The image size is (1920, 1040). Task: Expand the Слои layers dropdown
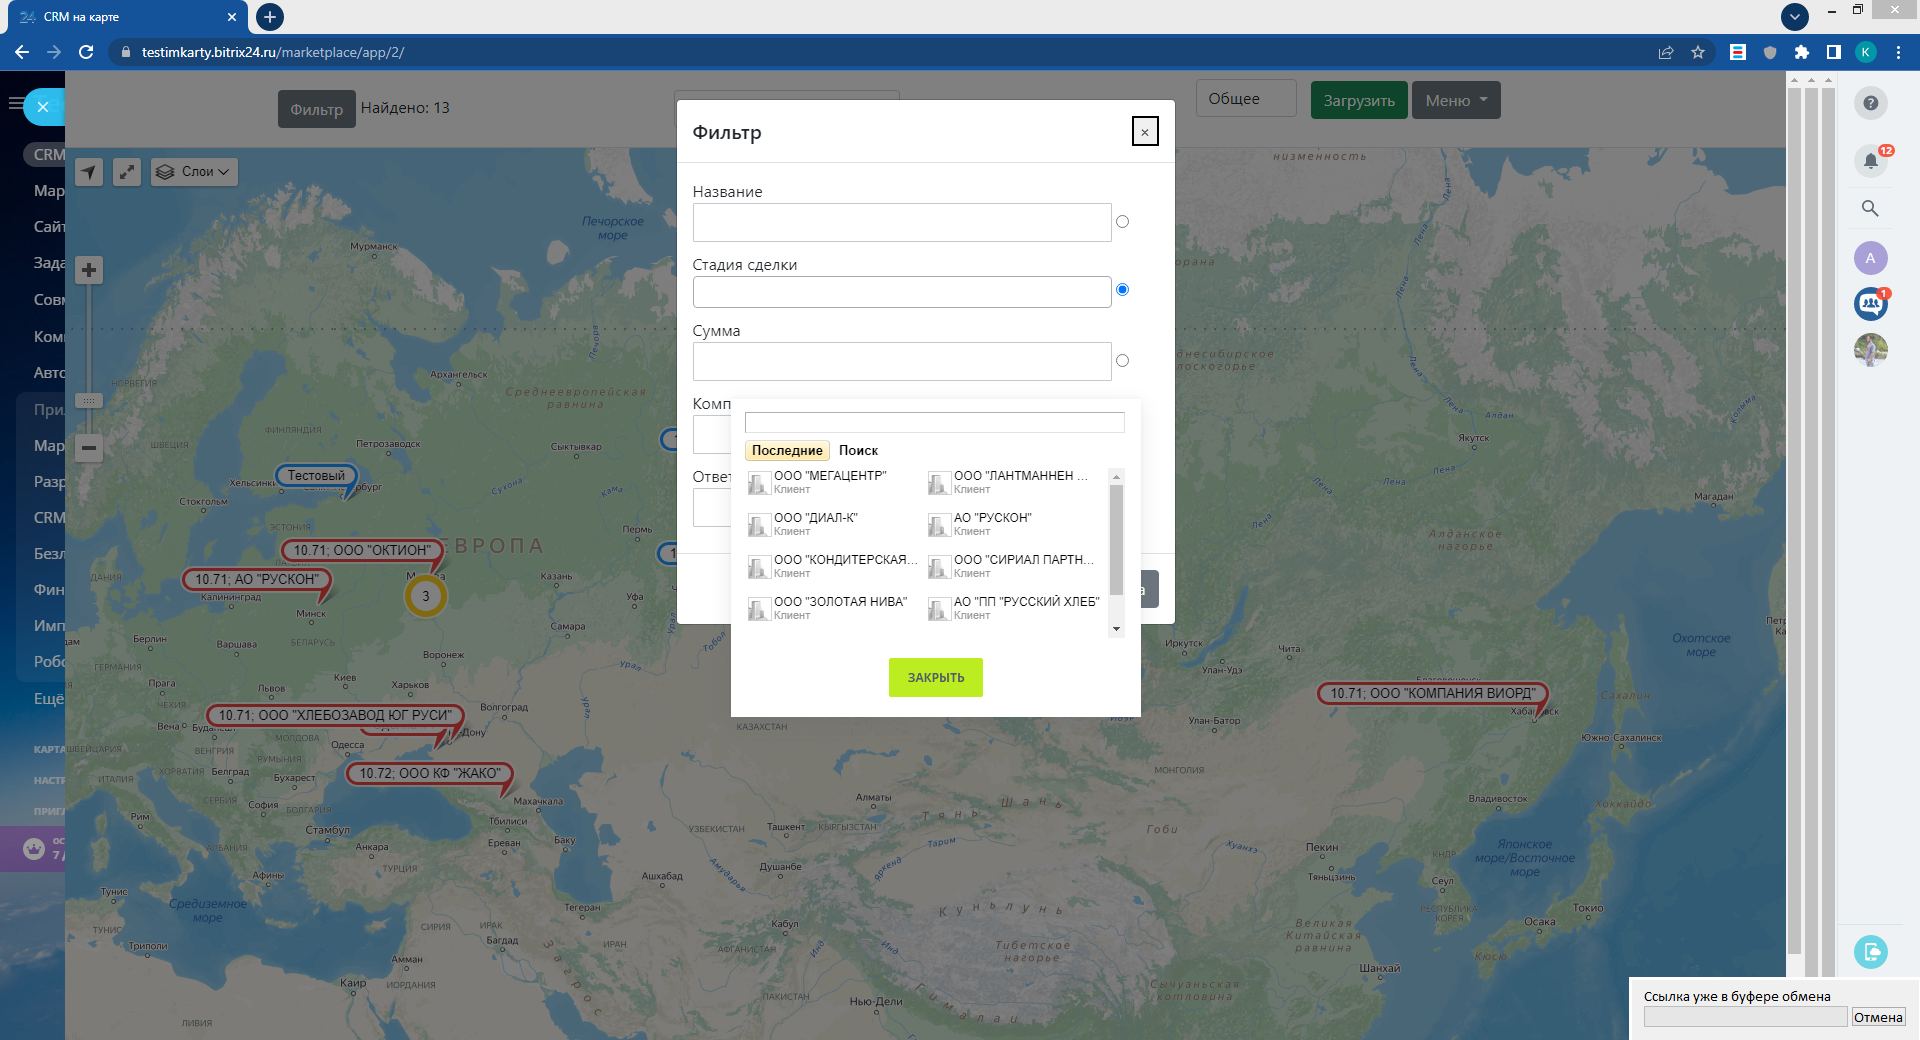[x=195, y=172]
